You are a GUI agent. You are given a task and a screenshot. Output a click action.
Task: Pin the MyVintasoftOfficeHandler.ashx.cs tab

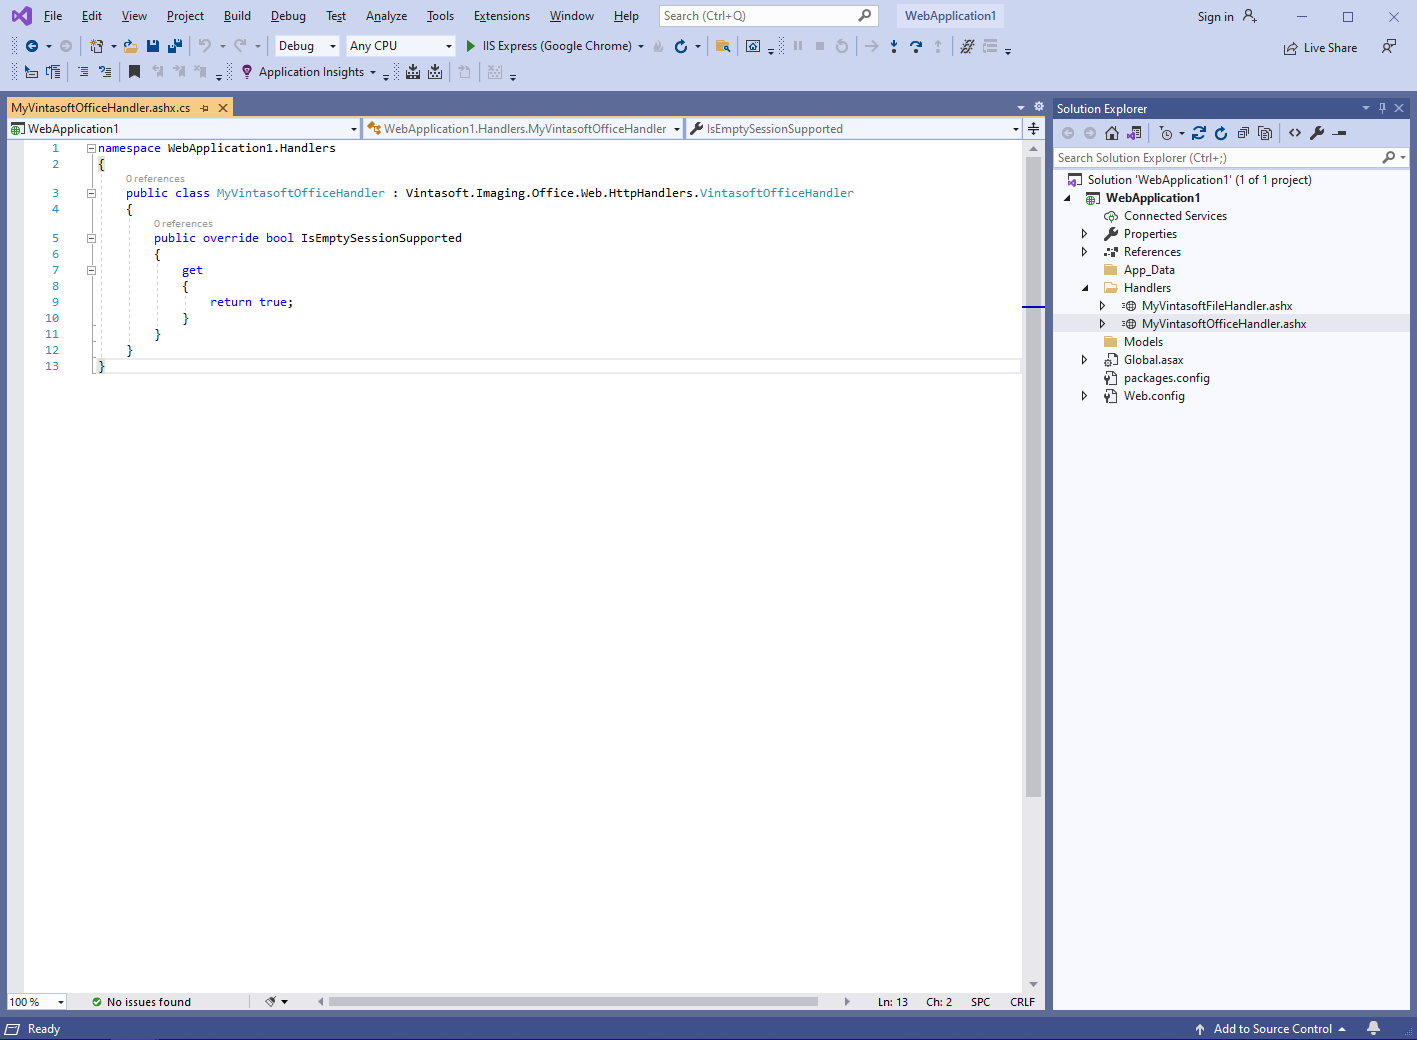(x=205, y=108)
